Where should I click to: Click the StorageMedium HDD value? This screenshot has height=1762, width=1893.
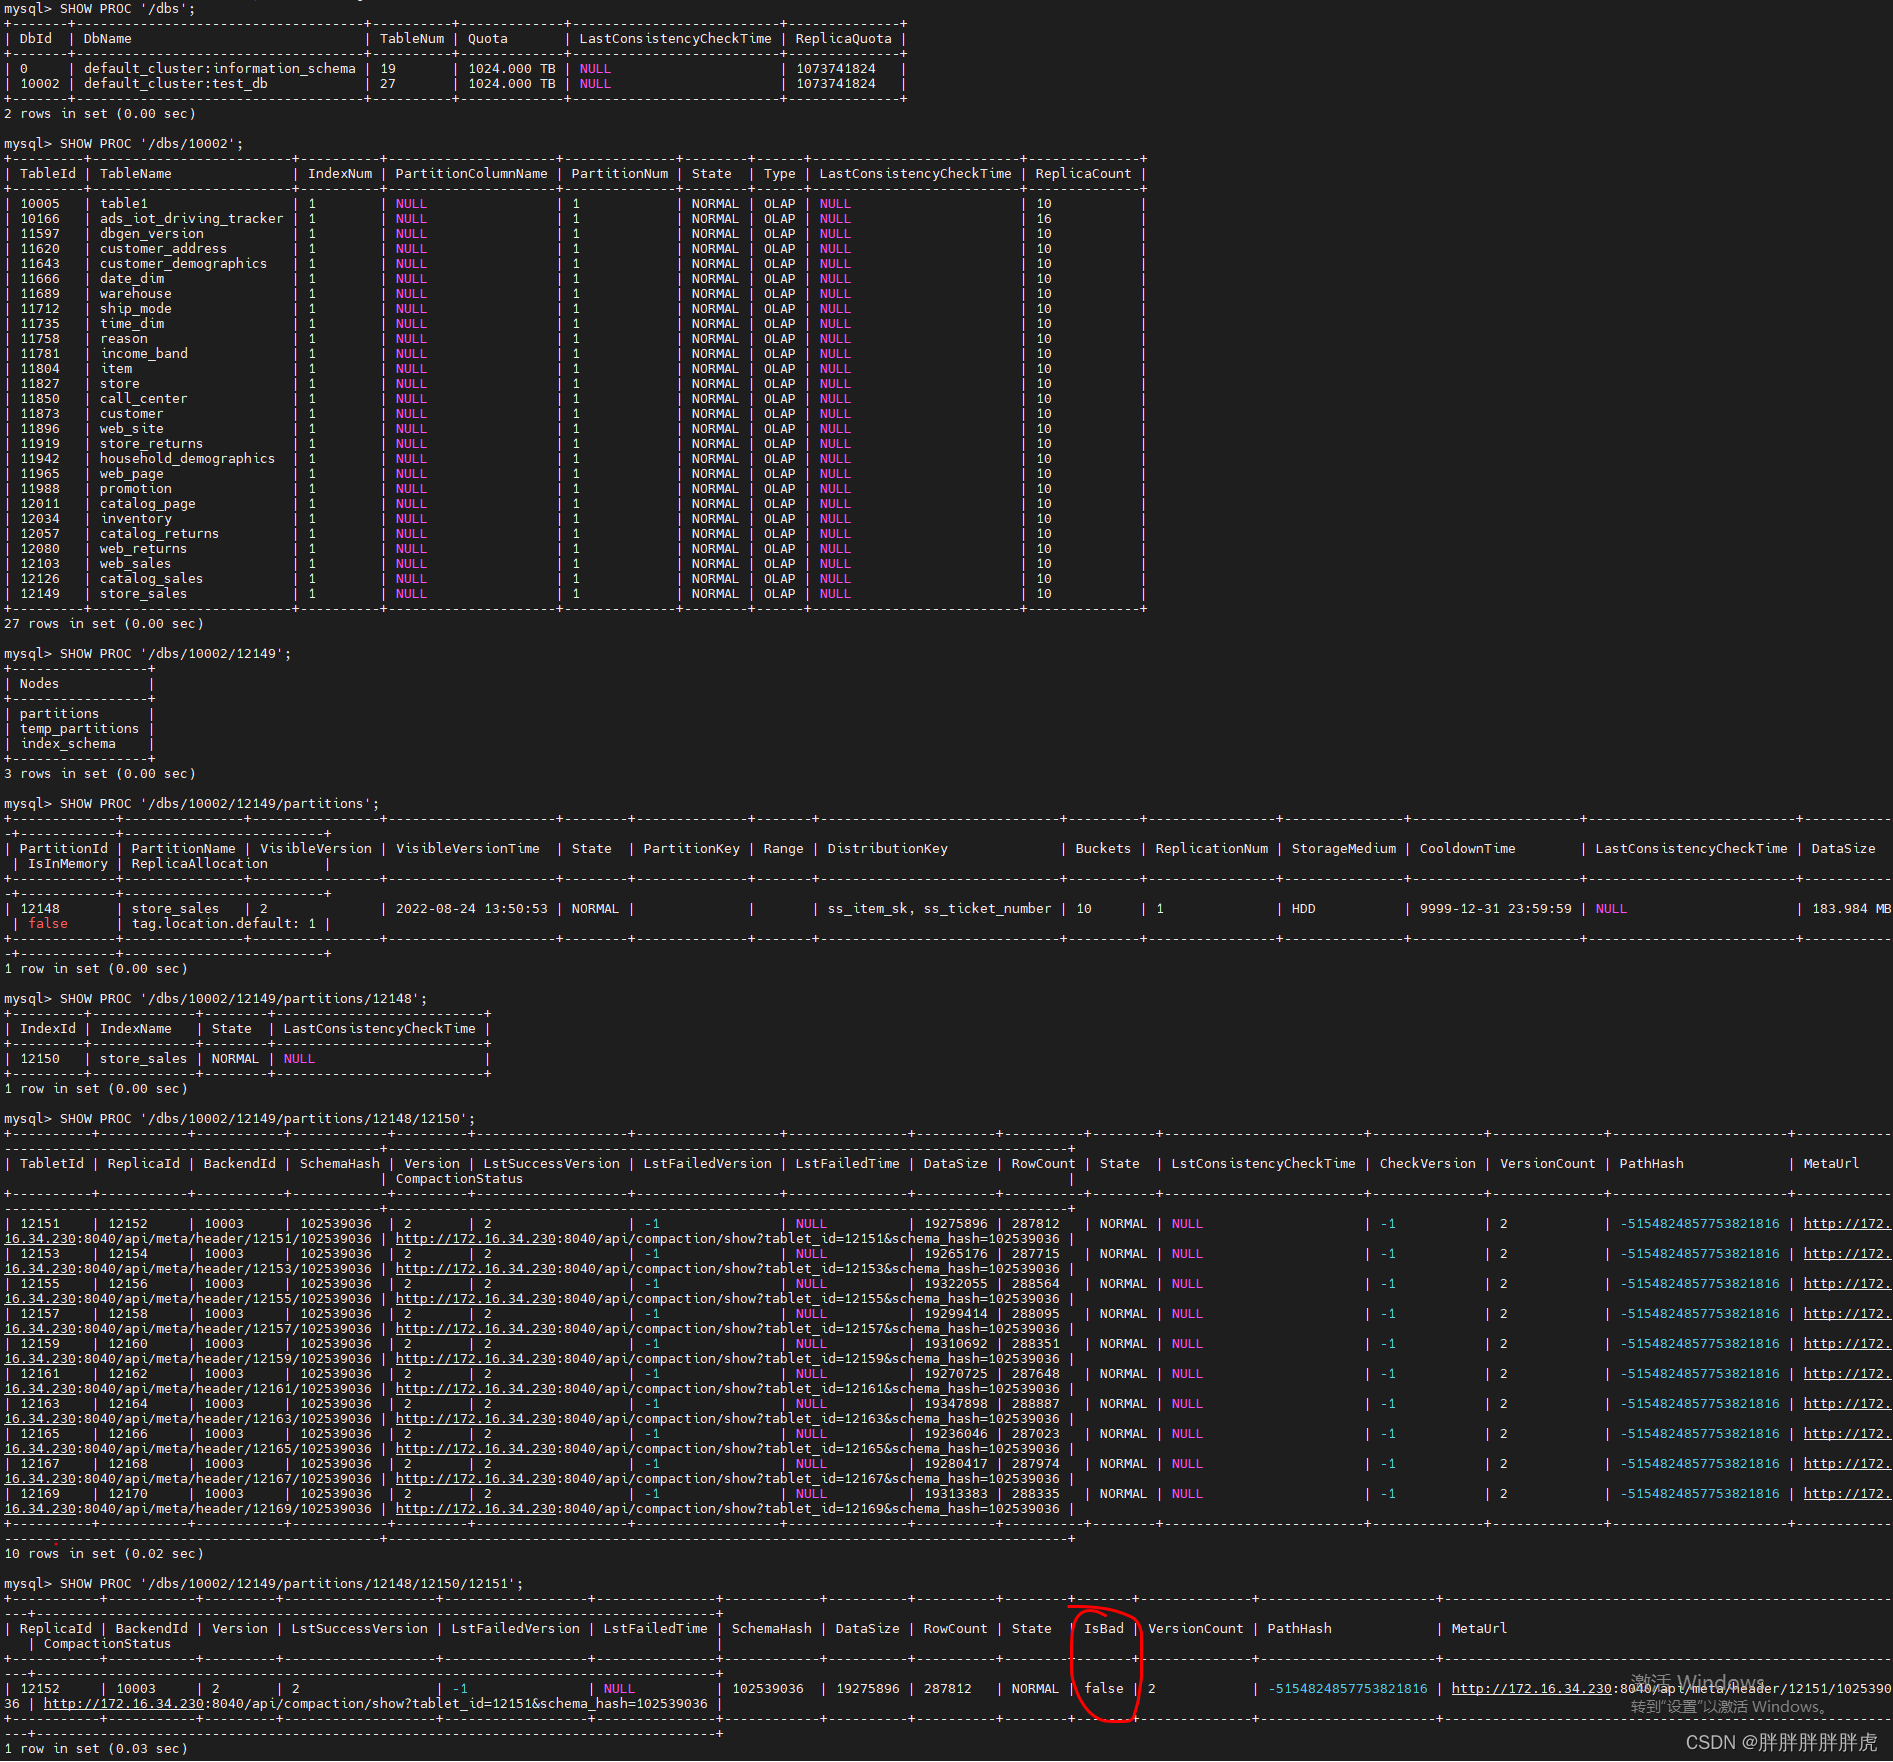tap(1303, 908)
